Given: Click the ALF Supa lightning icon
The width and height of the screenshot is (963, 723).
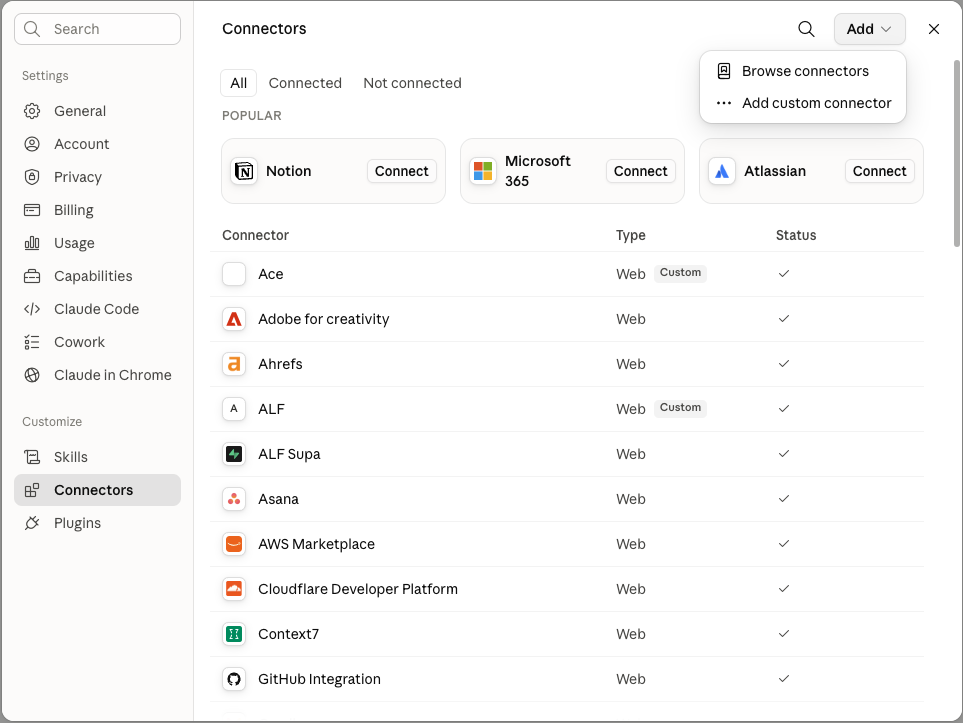Looking at the screenshot, I should tap(234, 455).
